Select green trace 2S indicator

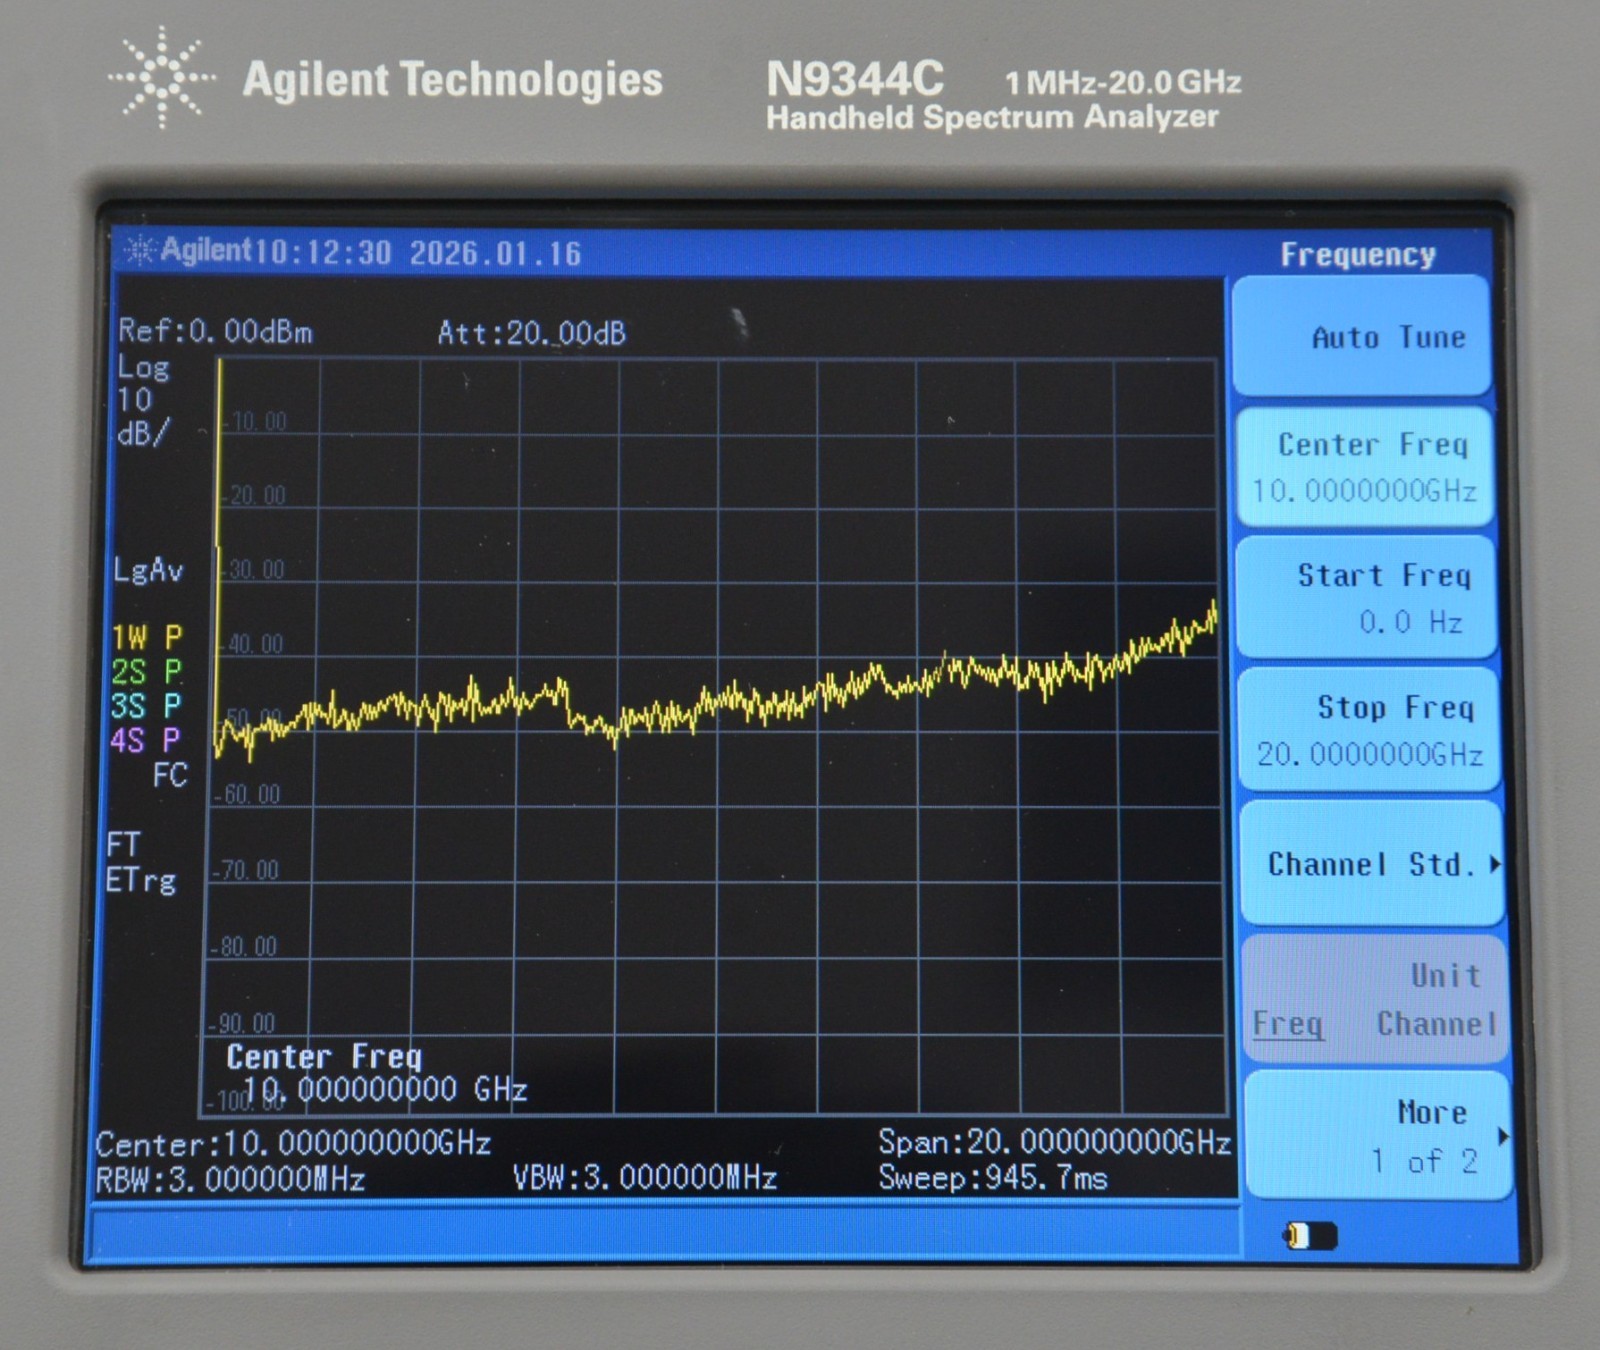[x=146, y=672]
